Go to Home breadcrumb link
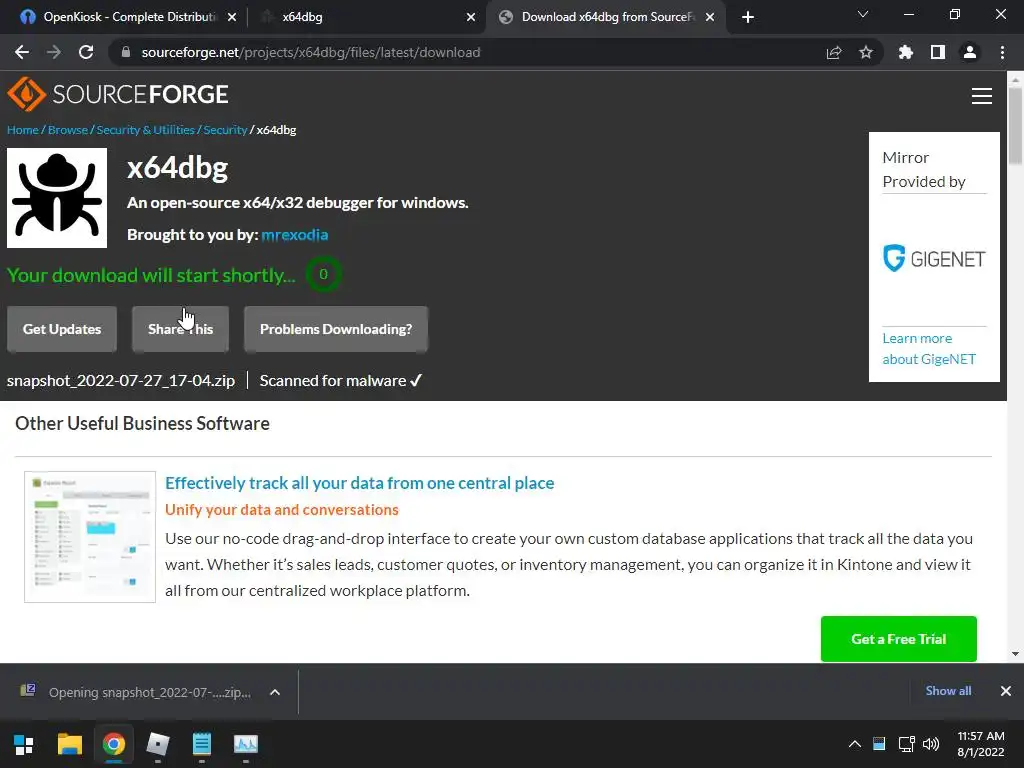The image size is (1024, 768). (x=23, y=129)
